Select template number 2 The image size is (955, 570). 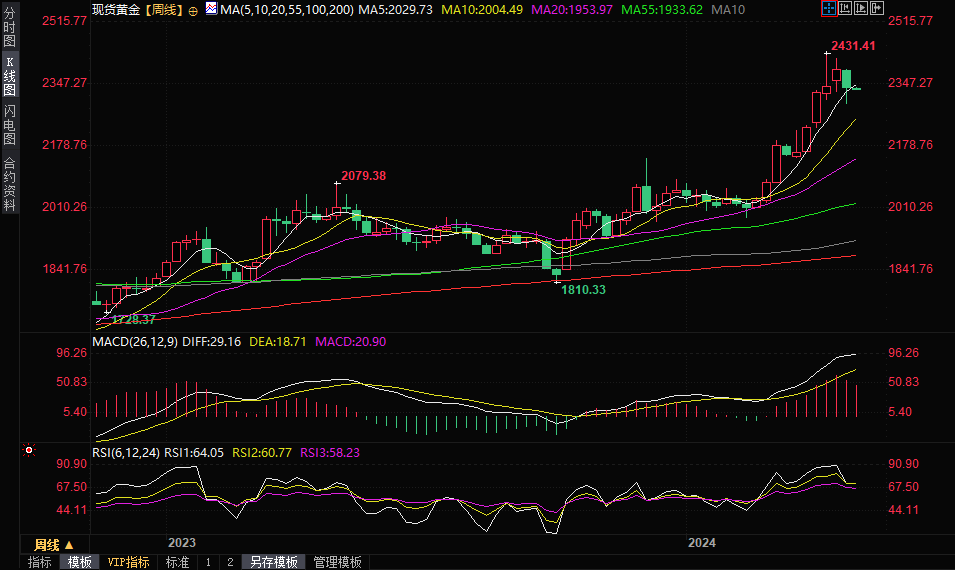(229, 562)
